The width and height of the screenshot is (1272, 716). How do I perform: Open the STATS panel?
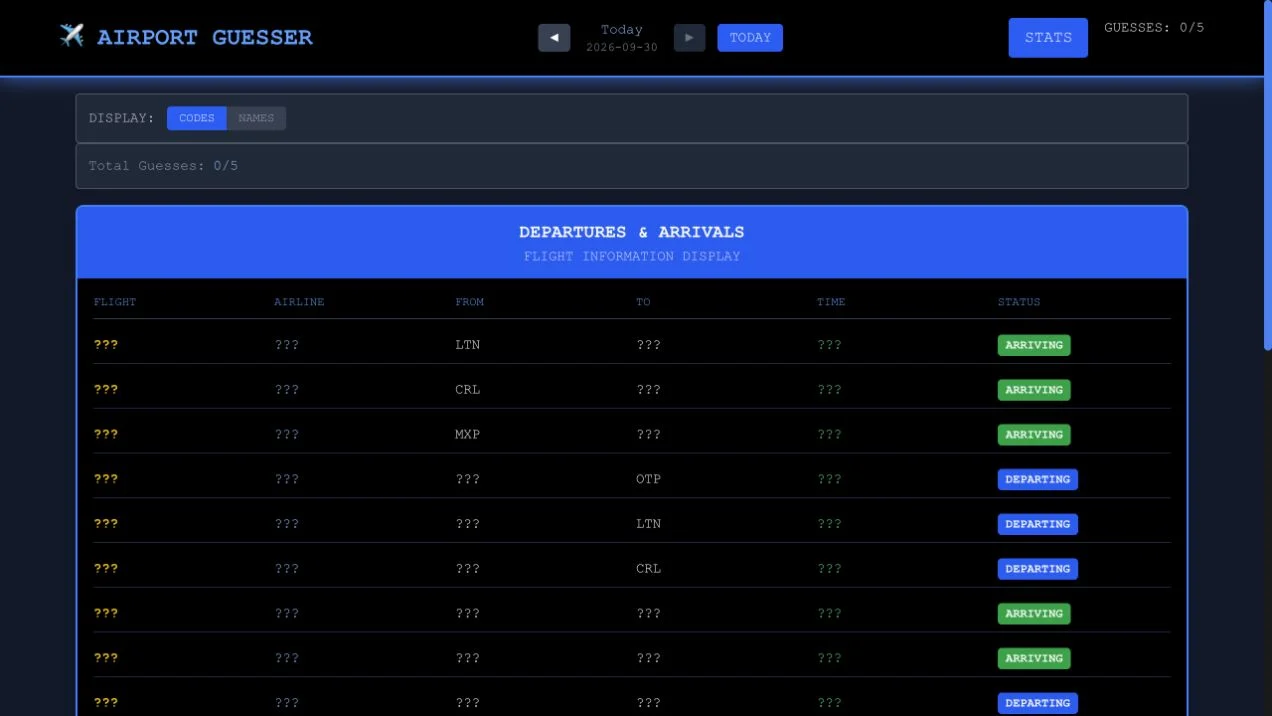(1048, 38)
